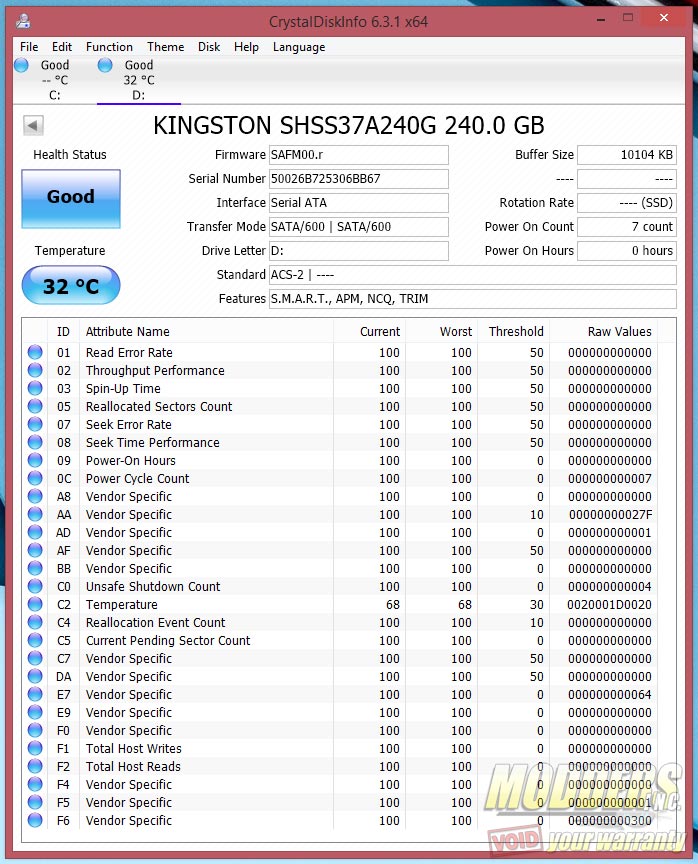Open the Disk menu

click(209, 47)
